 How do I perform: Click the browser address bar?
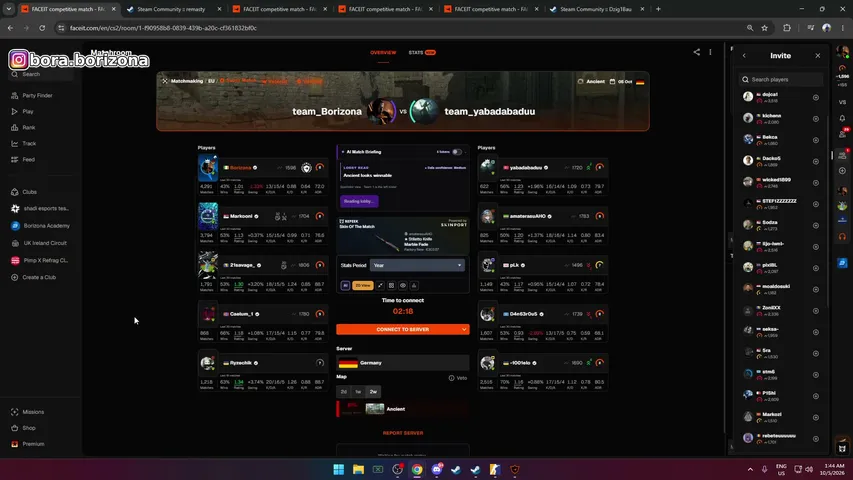point(403,28)
